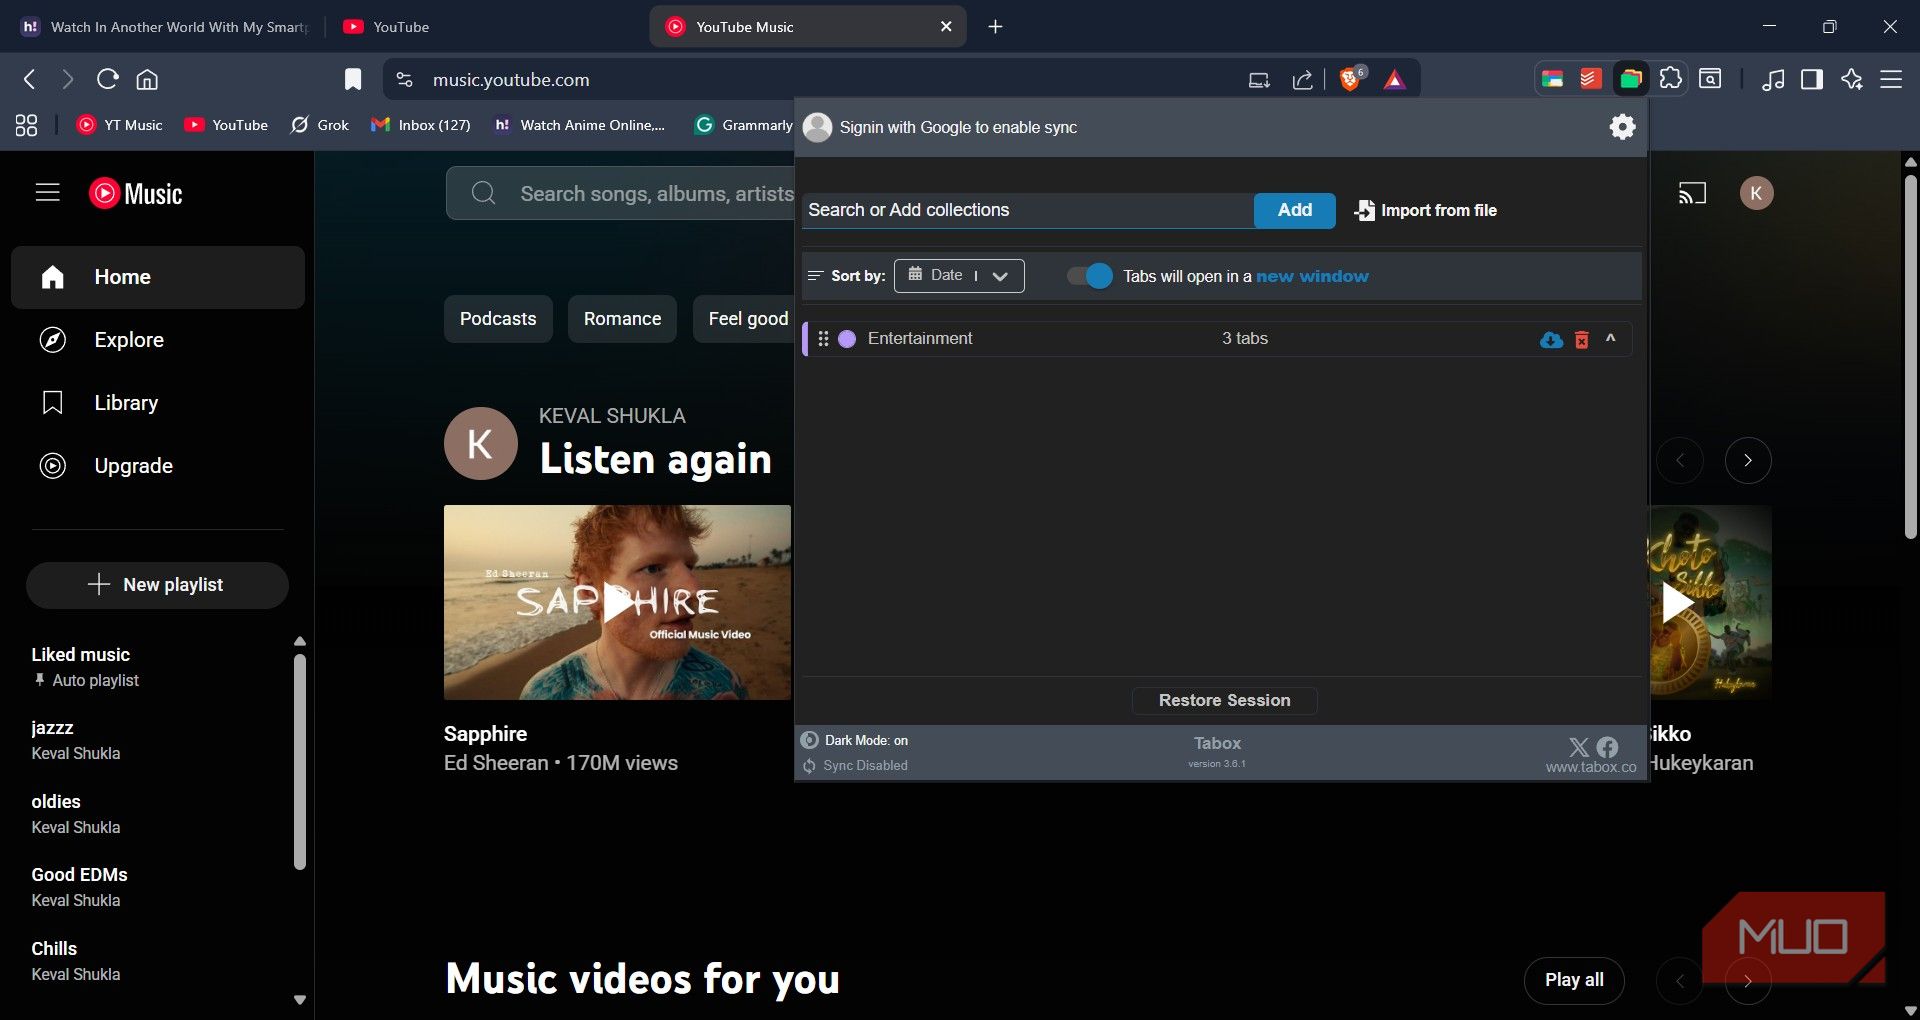
Task: Open Tabox Facebook link
Action: (x=1607, y=747)
